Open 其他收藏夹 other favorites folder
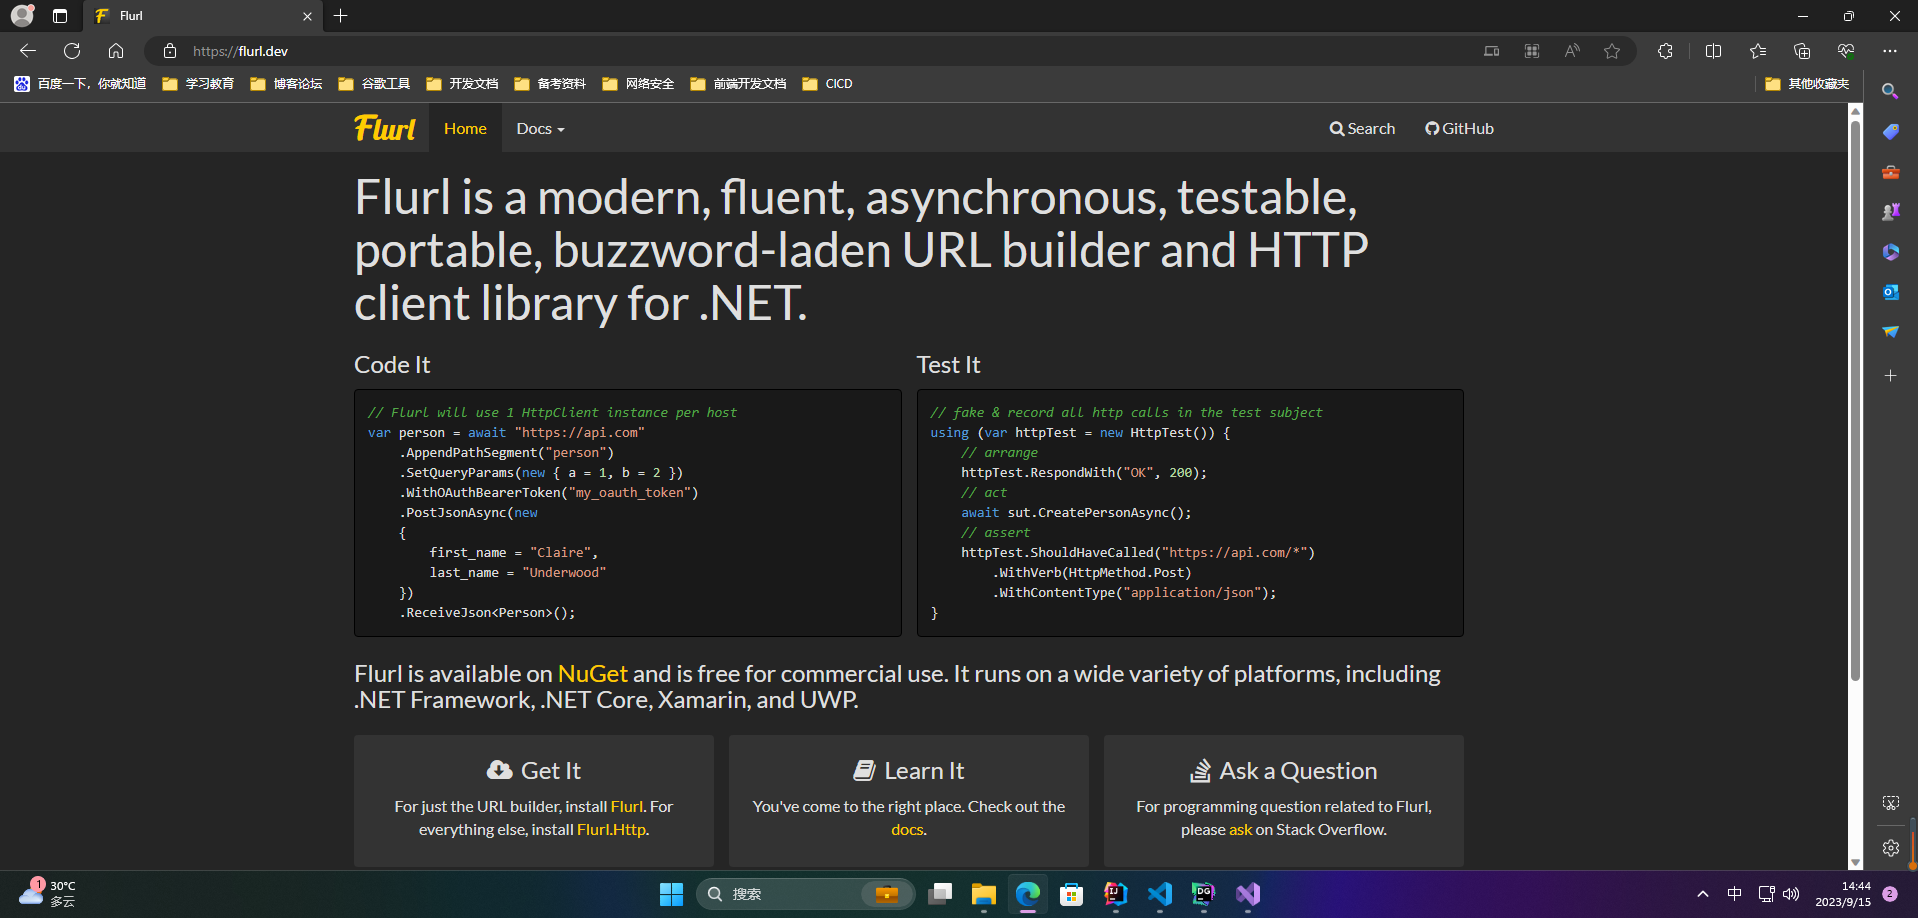Image resolution: width=1918 pixels, height=918 pixels. (x=1807, y=84)
